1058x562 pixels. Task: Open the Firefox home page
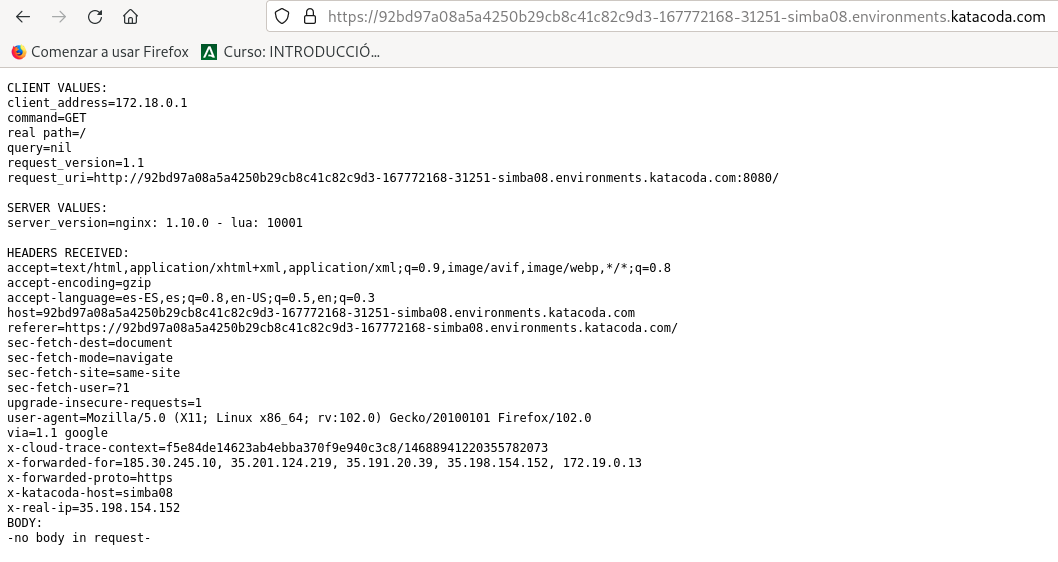tap(130, 17)
